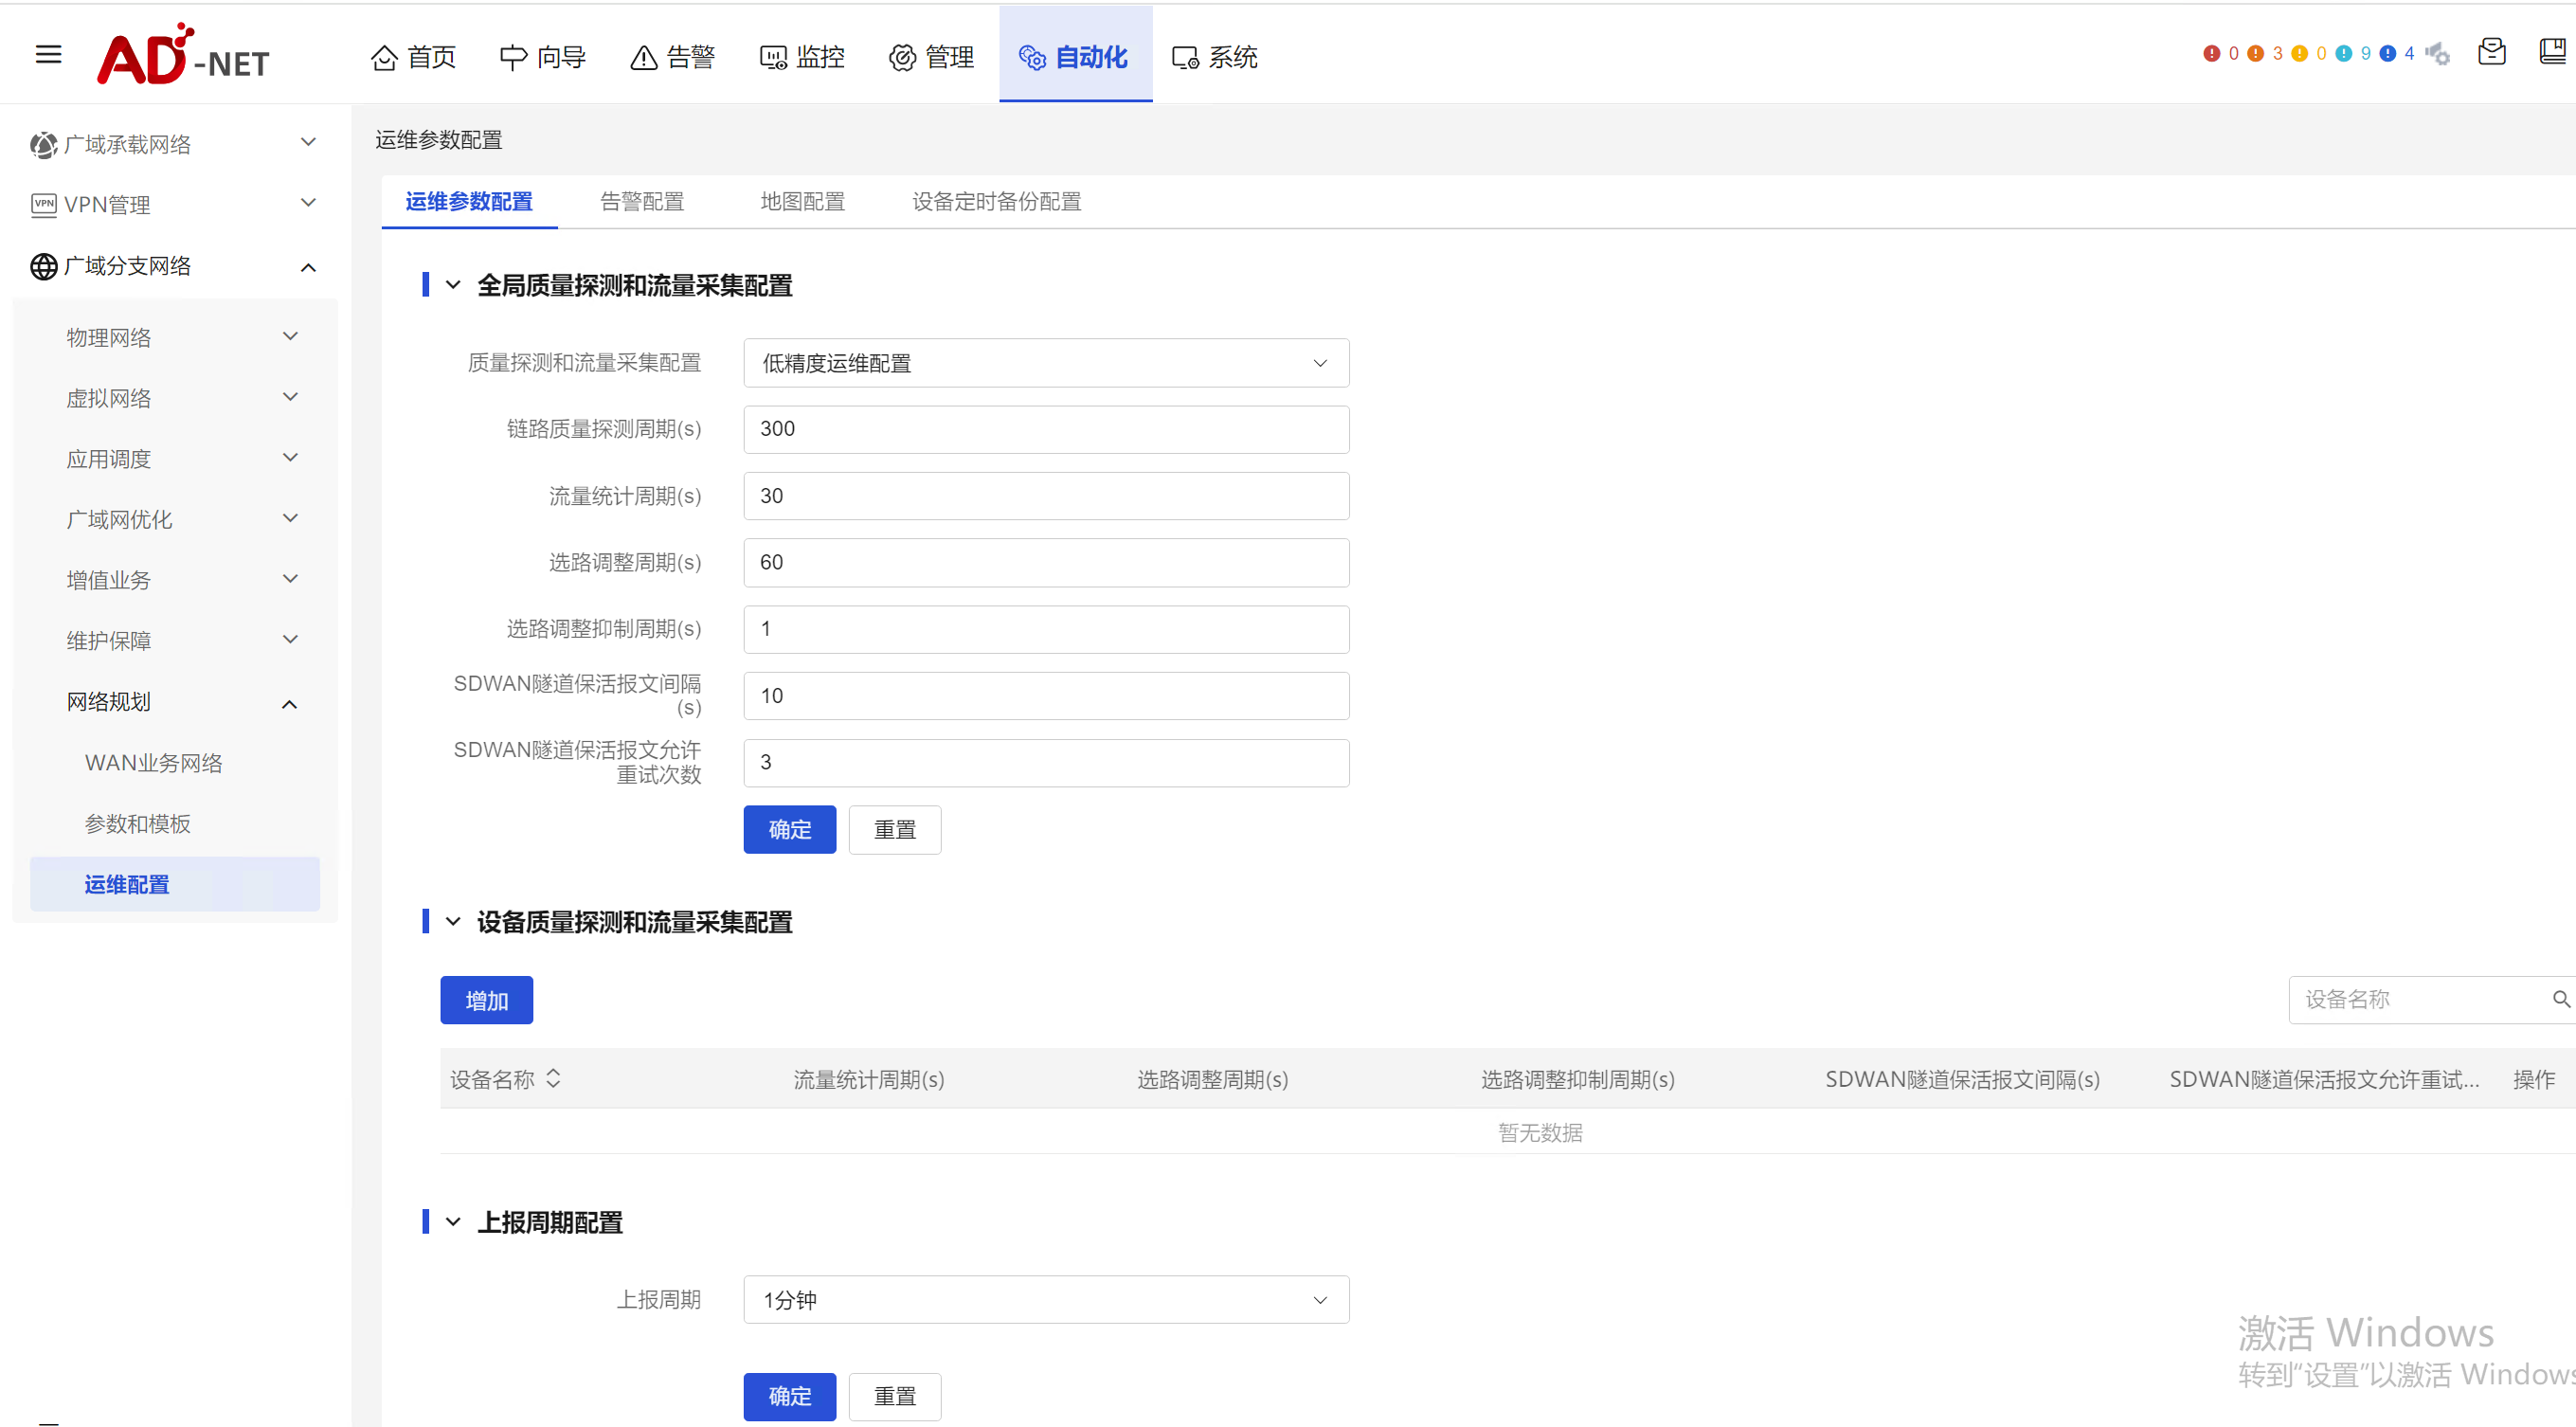This screenshot has height=1427, width=2576.
Task: Open 质量探测和流量采集配置 dropdown
Action: 1045,363
